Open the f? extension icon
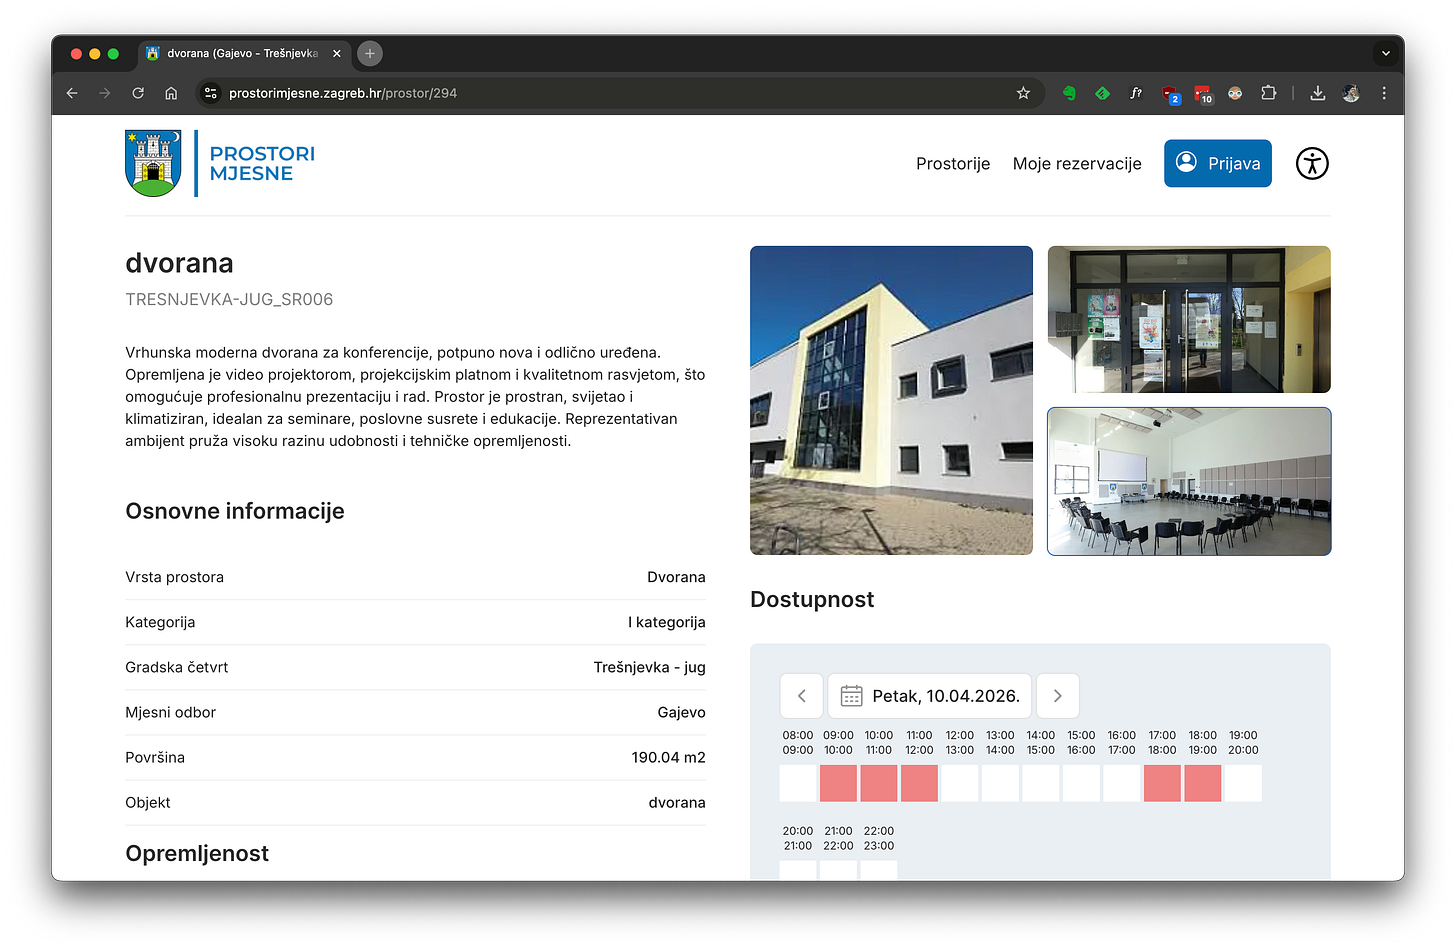1456x949 pixels. (1136, 93)
